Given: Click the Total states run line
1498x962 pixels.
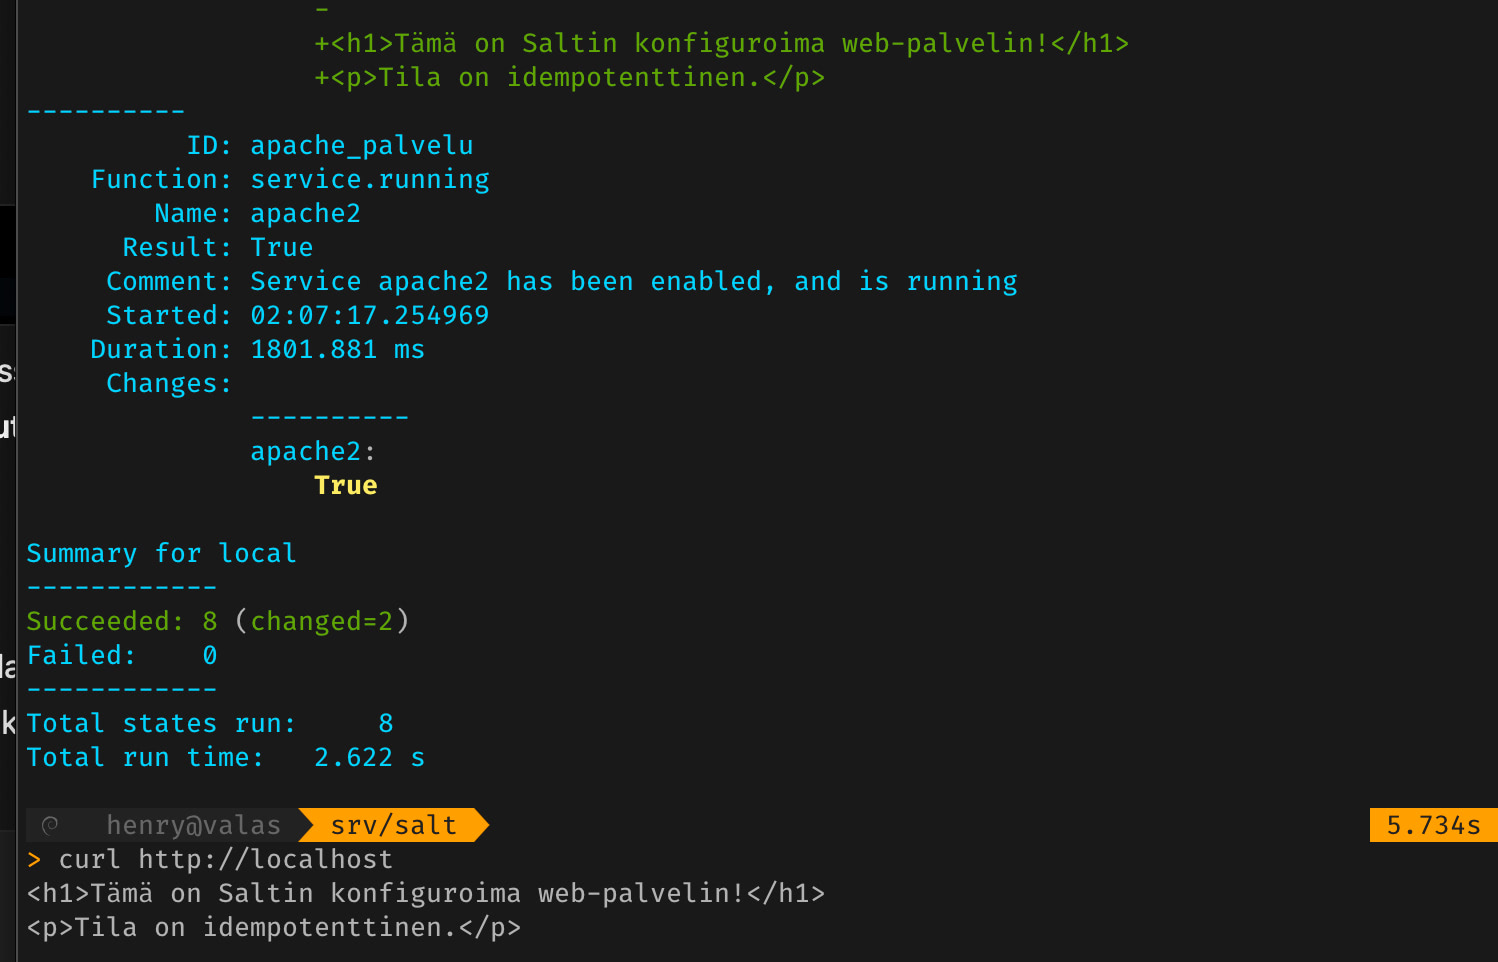Looking at the screenshot, I should point(209,723).
